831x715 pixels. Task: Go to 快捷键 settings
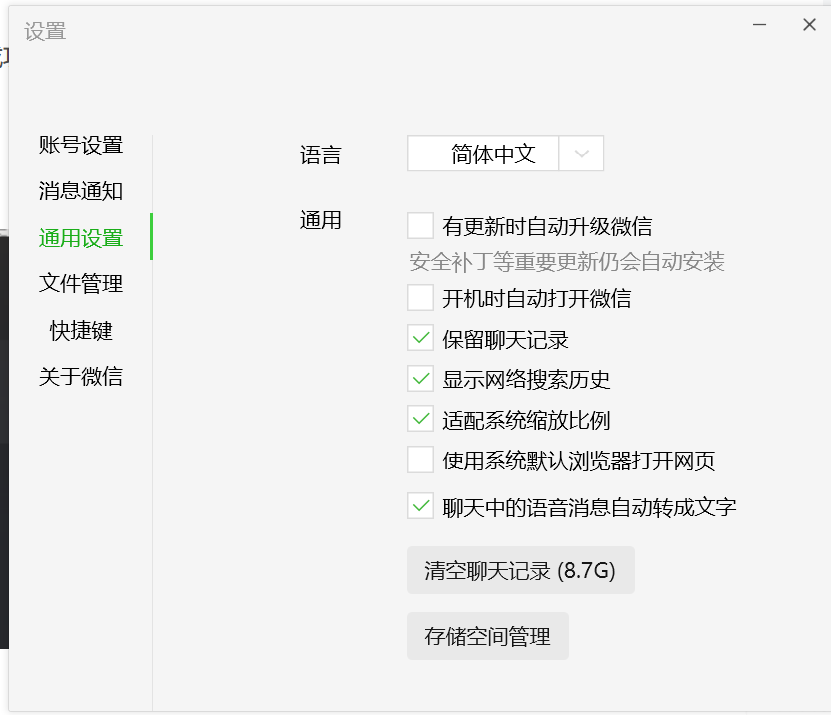(81, 331)
